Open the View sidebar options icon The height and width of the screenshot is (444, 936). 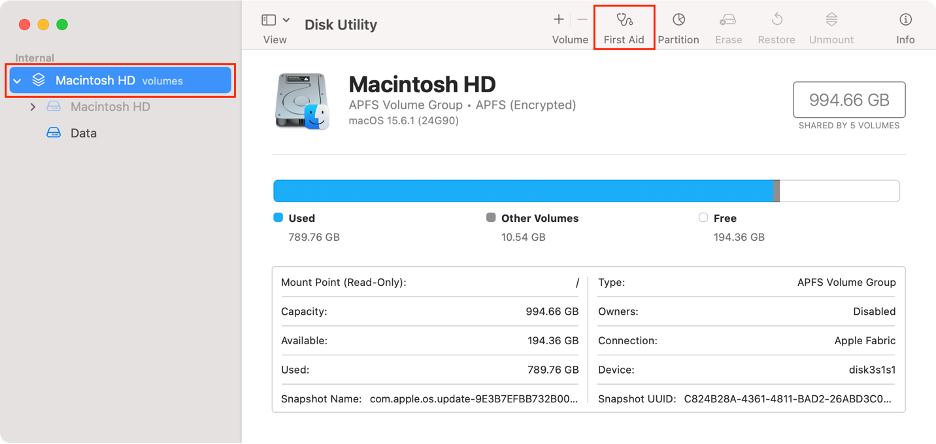pos(269,20)
